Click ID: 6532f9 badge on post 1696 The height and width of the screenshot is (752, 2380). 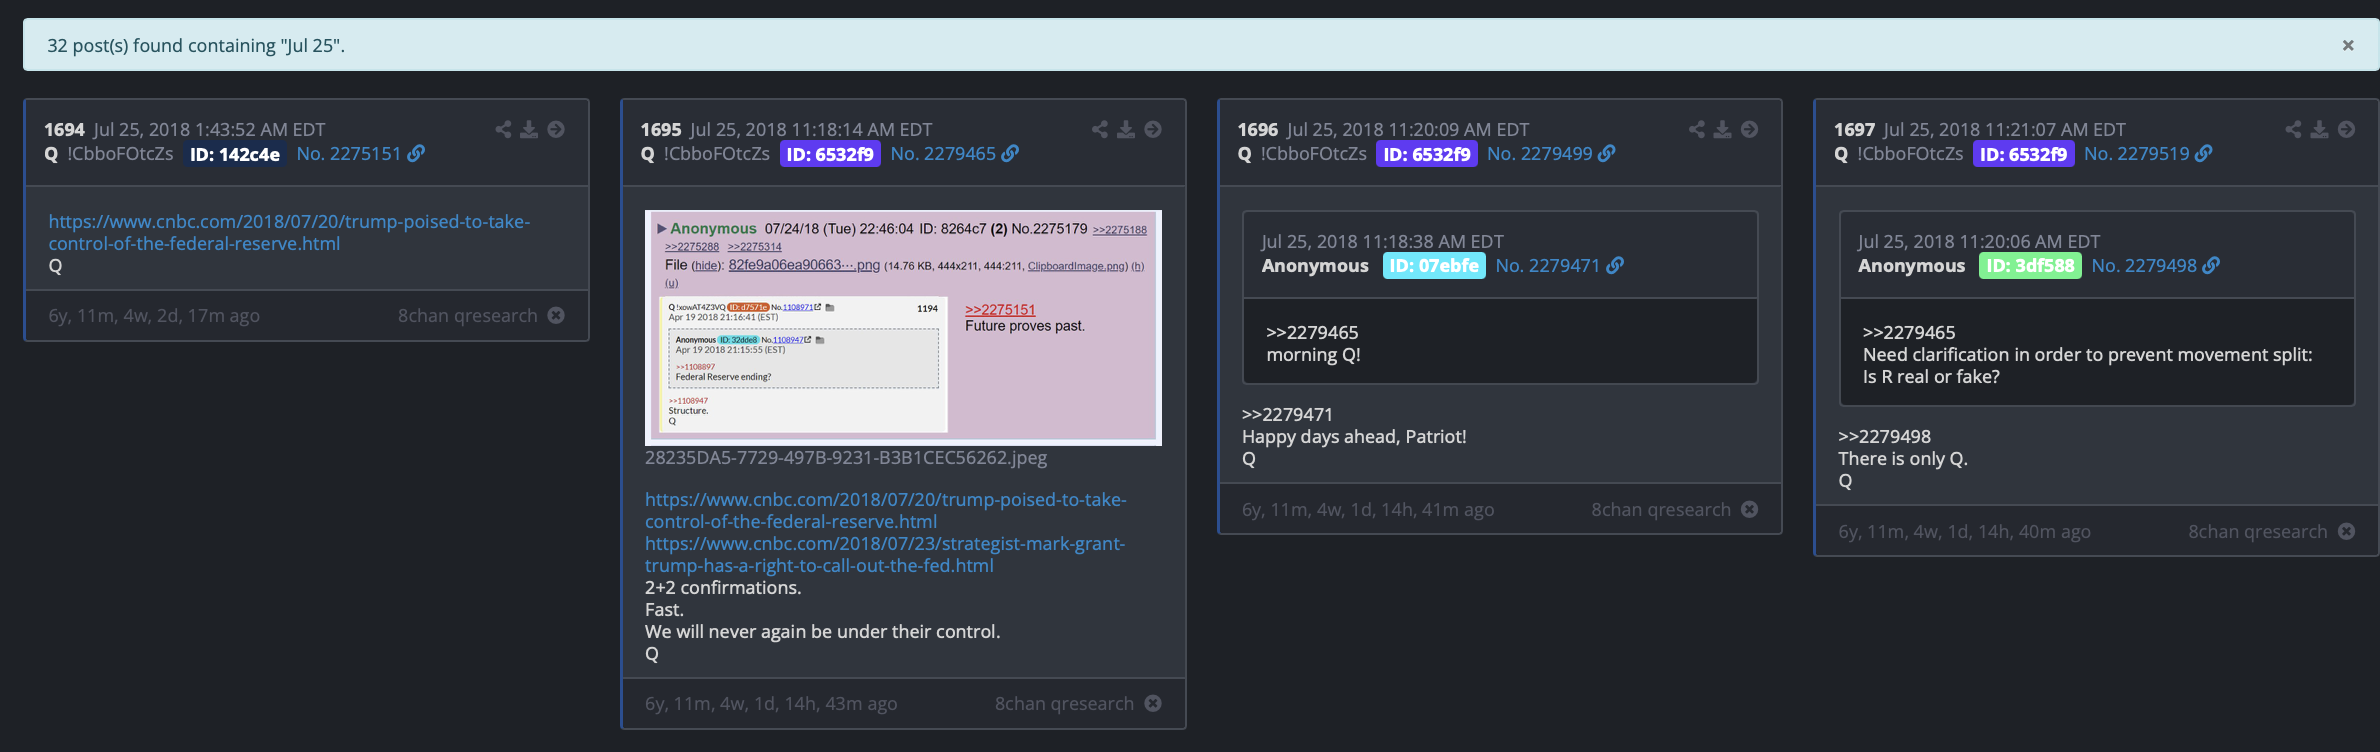point(1427,154)
